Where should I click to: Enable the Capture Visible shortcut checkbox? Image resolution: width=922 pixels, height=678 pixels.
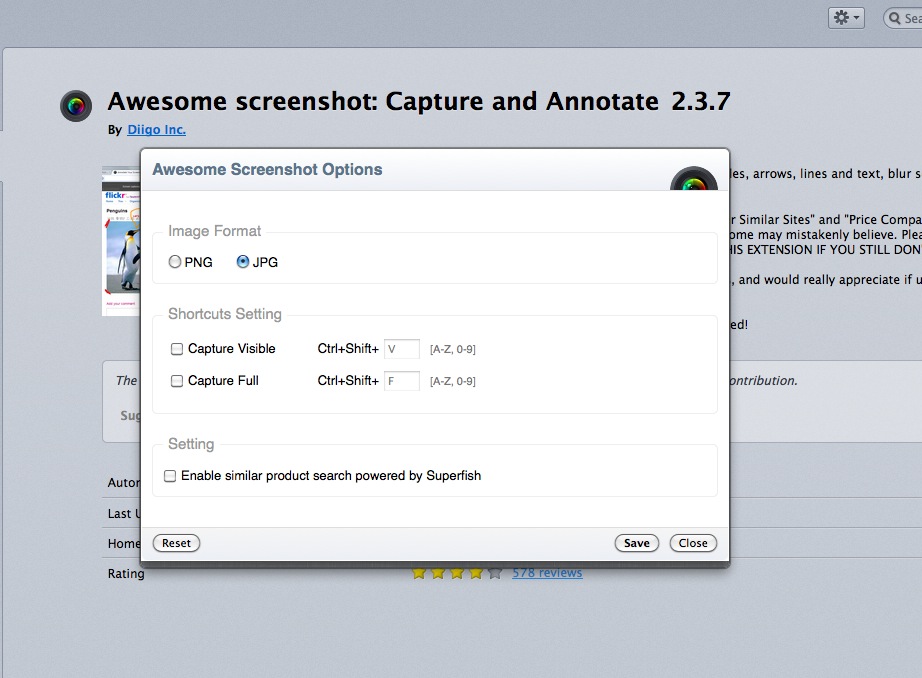pos(176,349)
